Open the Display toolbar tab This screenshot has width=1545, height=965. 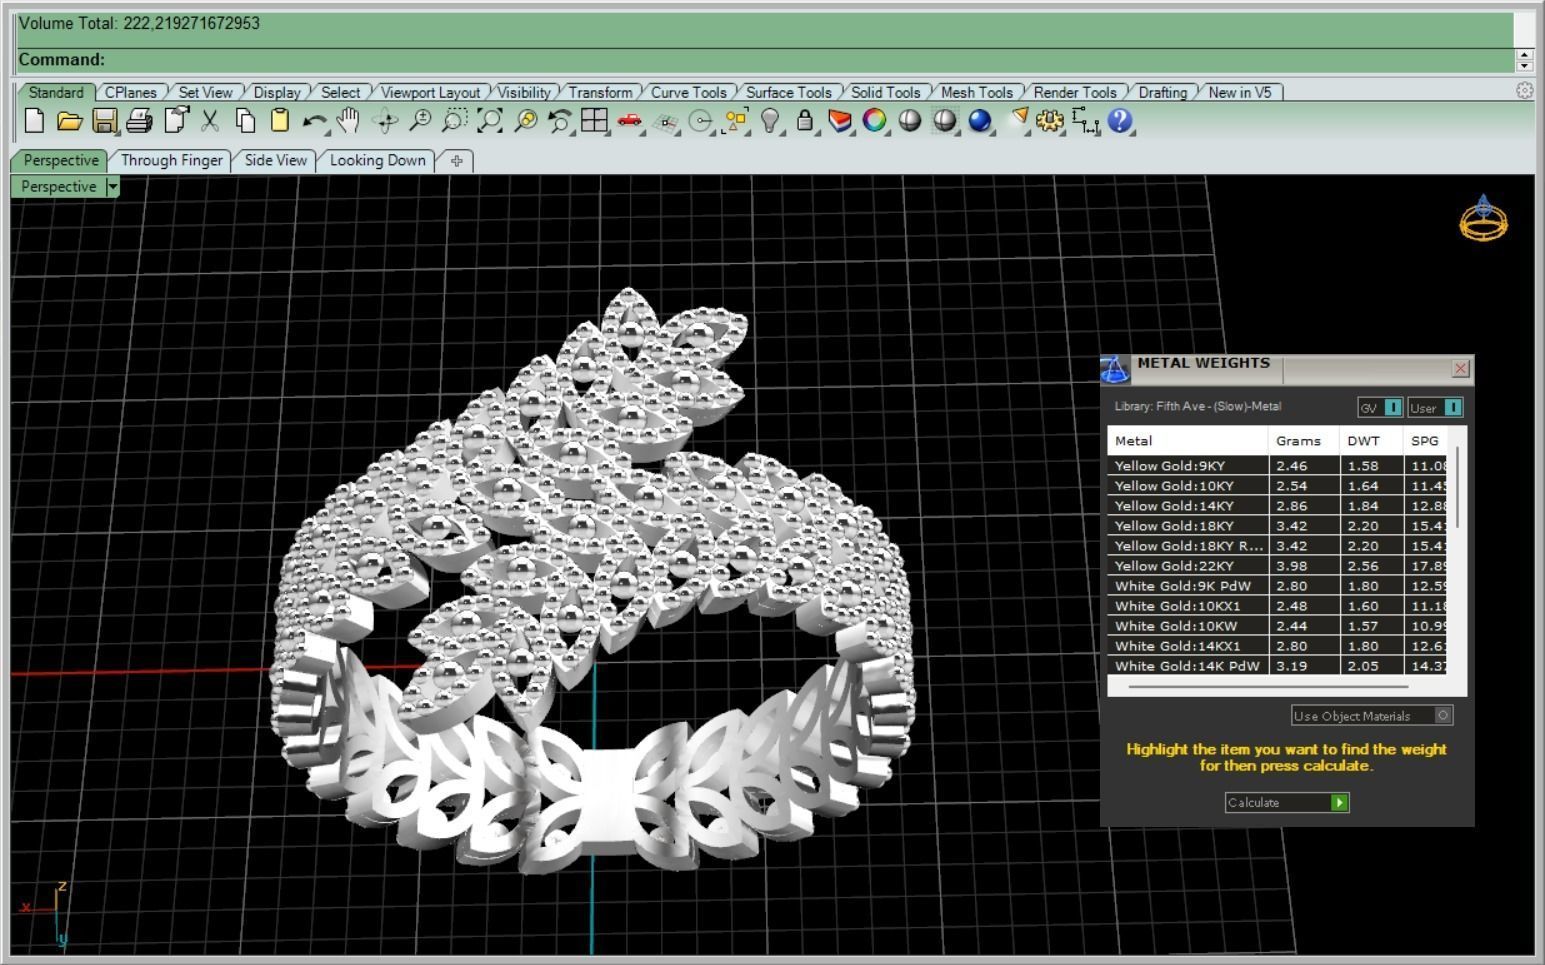(277, 92)
